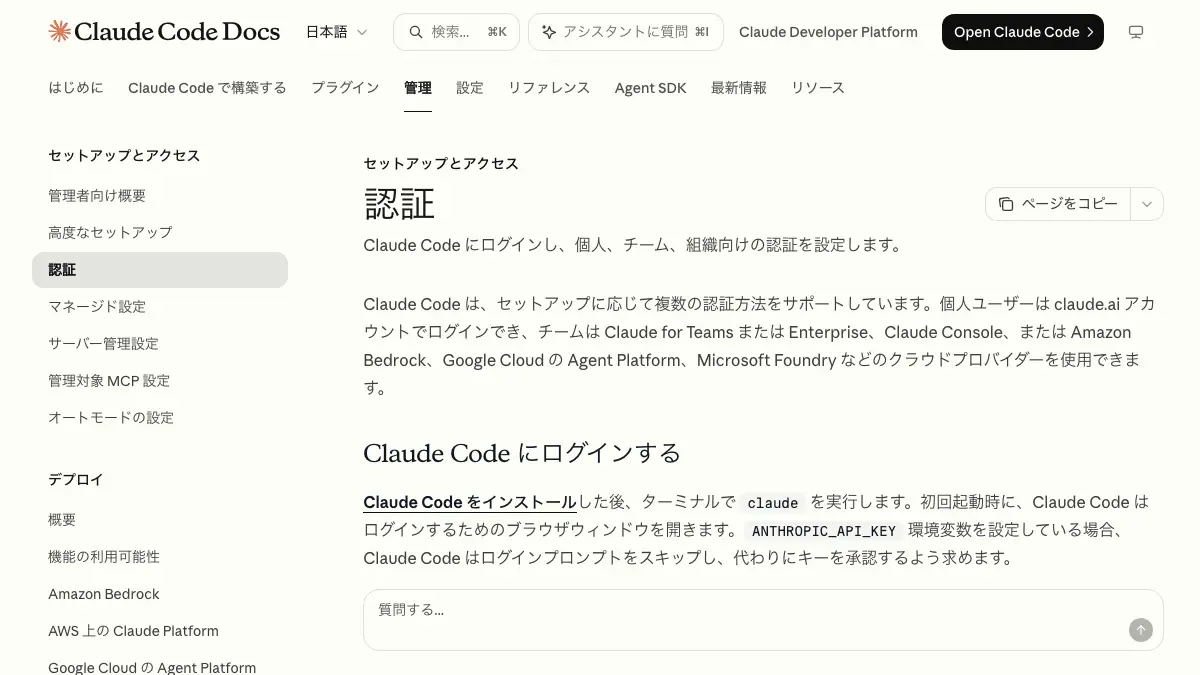
Task: Copy the page with ページをコピー
Action: (1058, 204)
